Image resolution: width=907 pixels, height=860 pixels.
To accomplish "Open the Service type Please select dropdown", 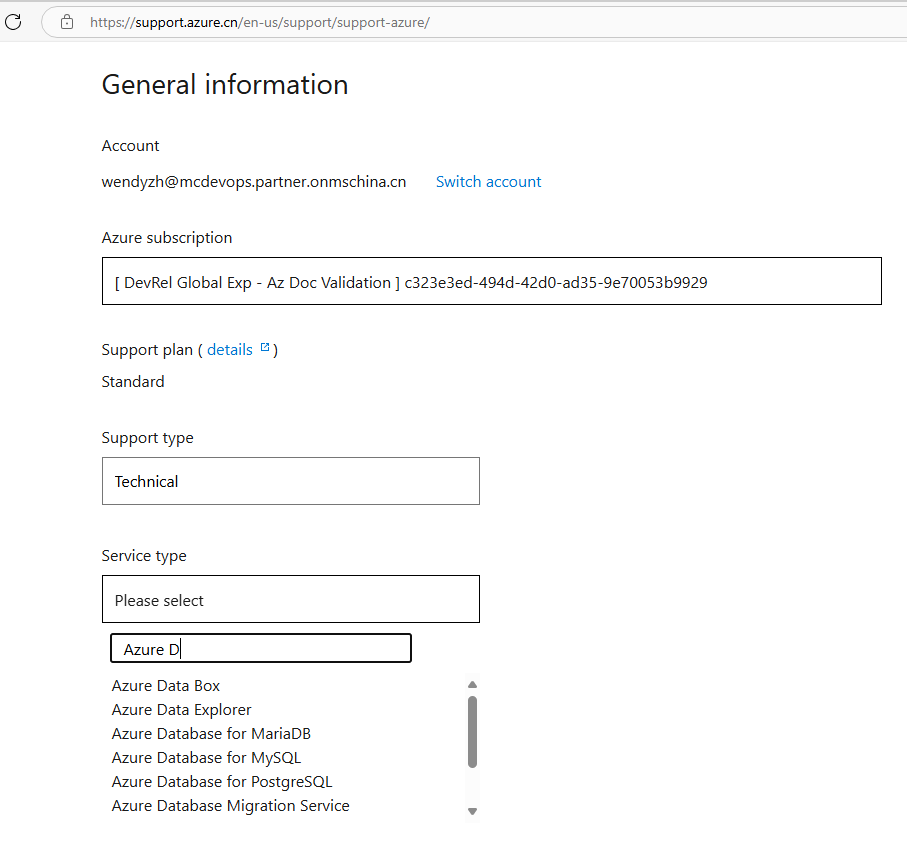I will point(290,600).
